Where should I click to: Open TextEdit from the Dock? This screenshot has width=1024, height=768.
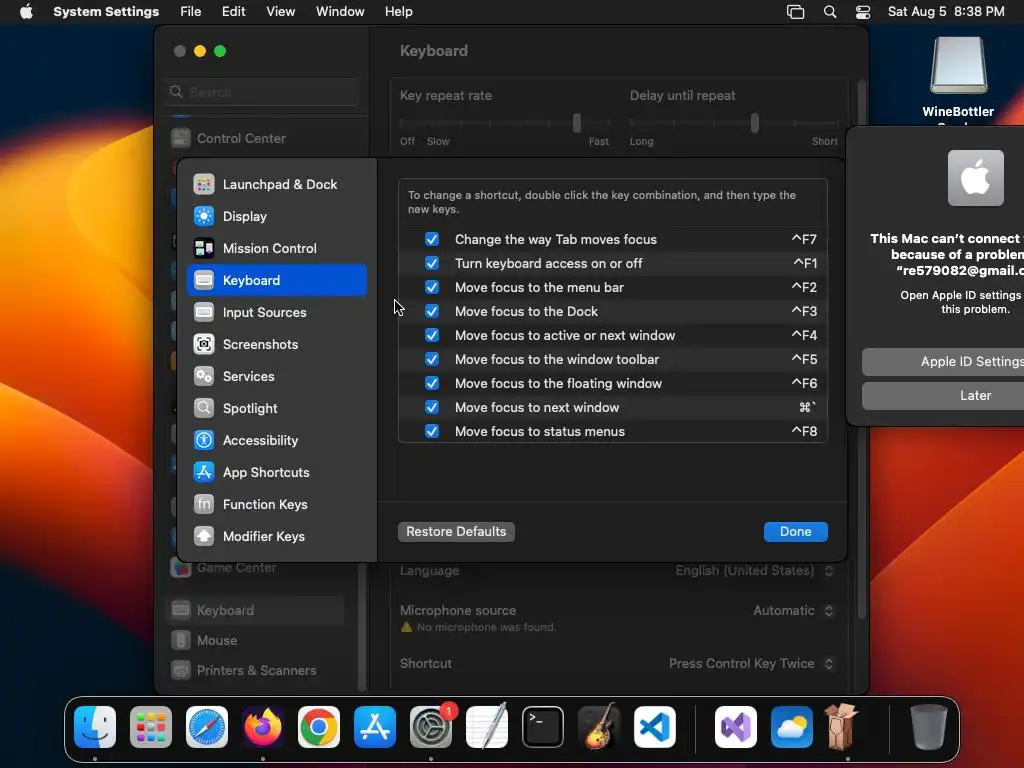(x=487, y=727)
